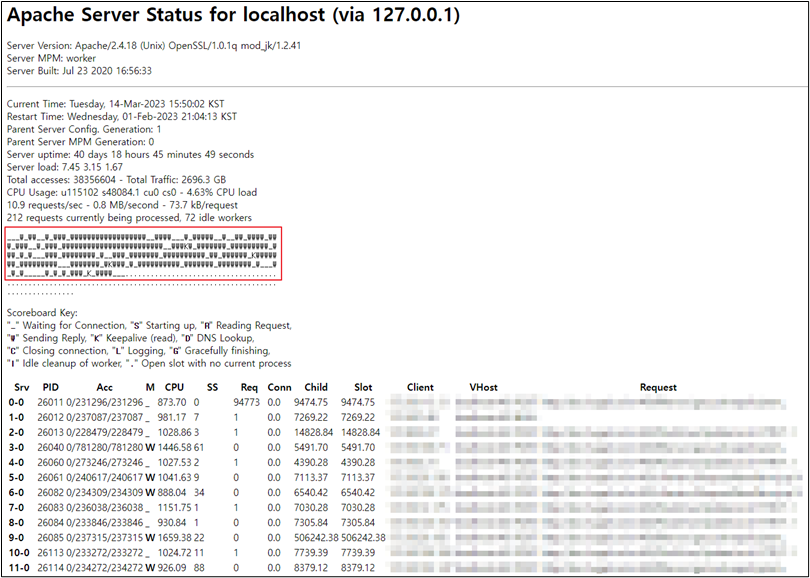This screenshot has width=810, height=578.
Task: Click Srv cell '0-0'
Action: click(16, 402)
